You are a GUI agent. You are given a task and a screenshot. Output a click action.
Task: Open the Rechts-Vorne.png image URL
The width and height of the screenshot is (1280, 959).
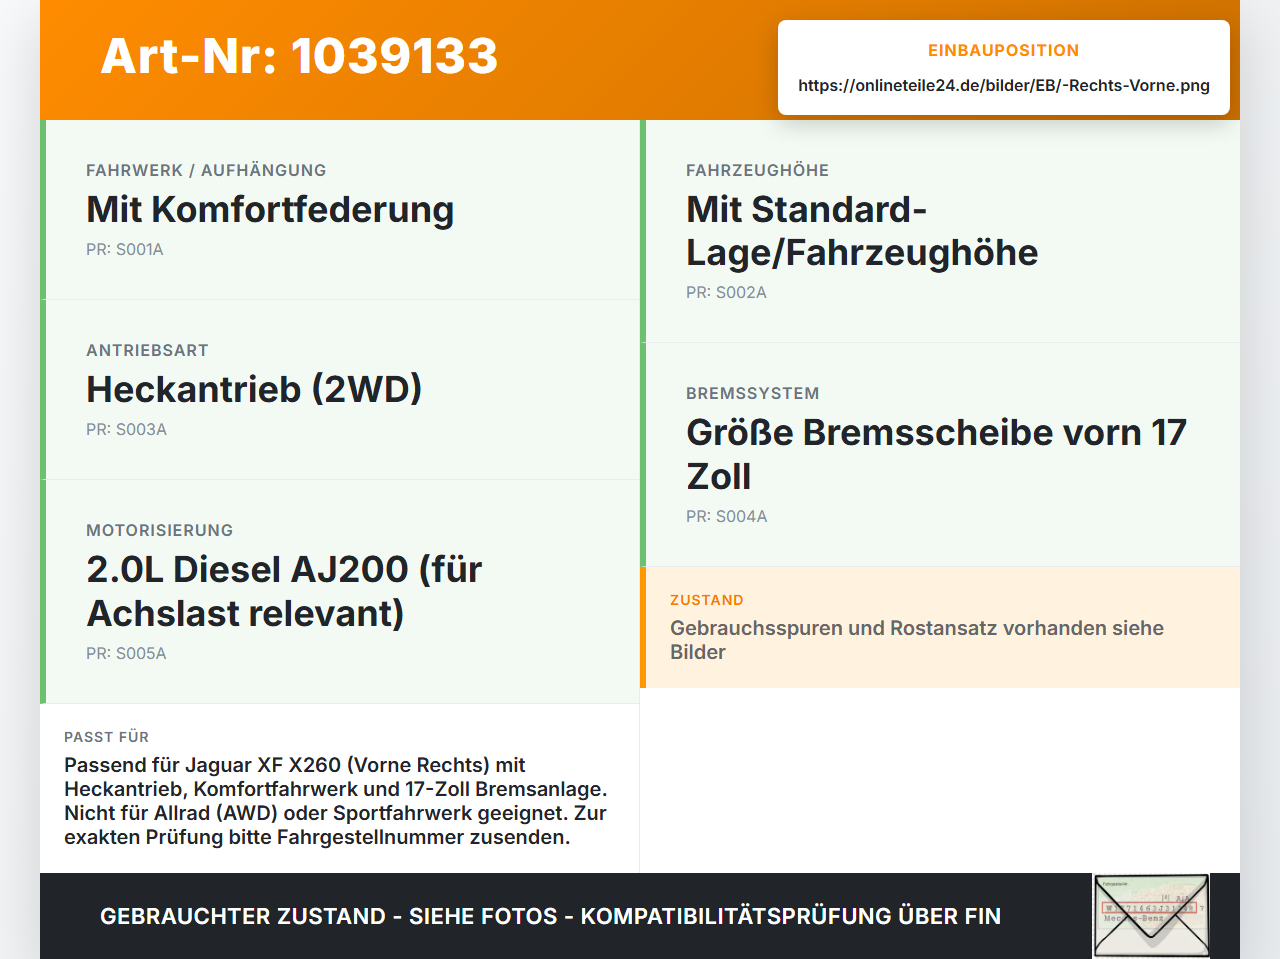click(x=1003, y=85)
